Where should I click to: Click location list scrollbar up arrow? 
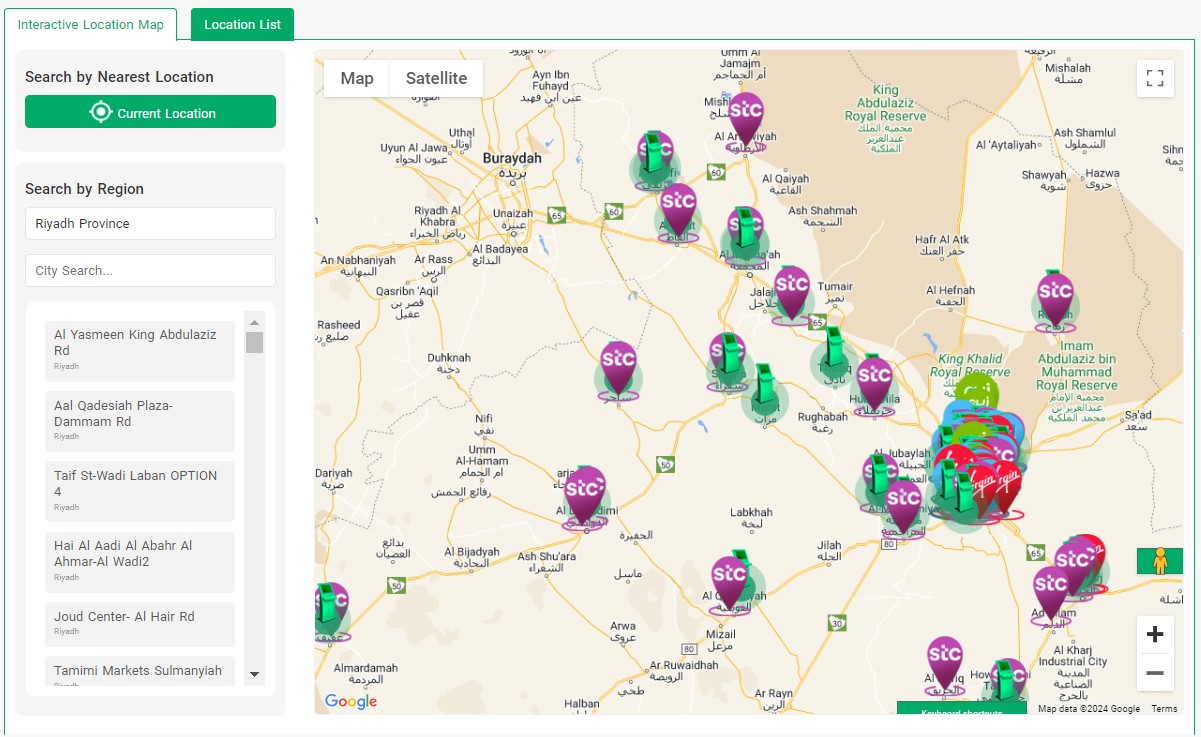pos(254,322)
